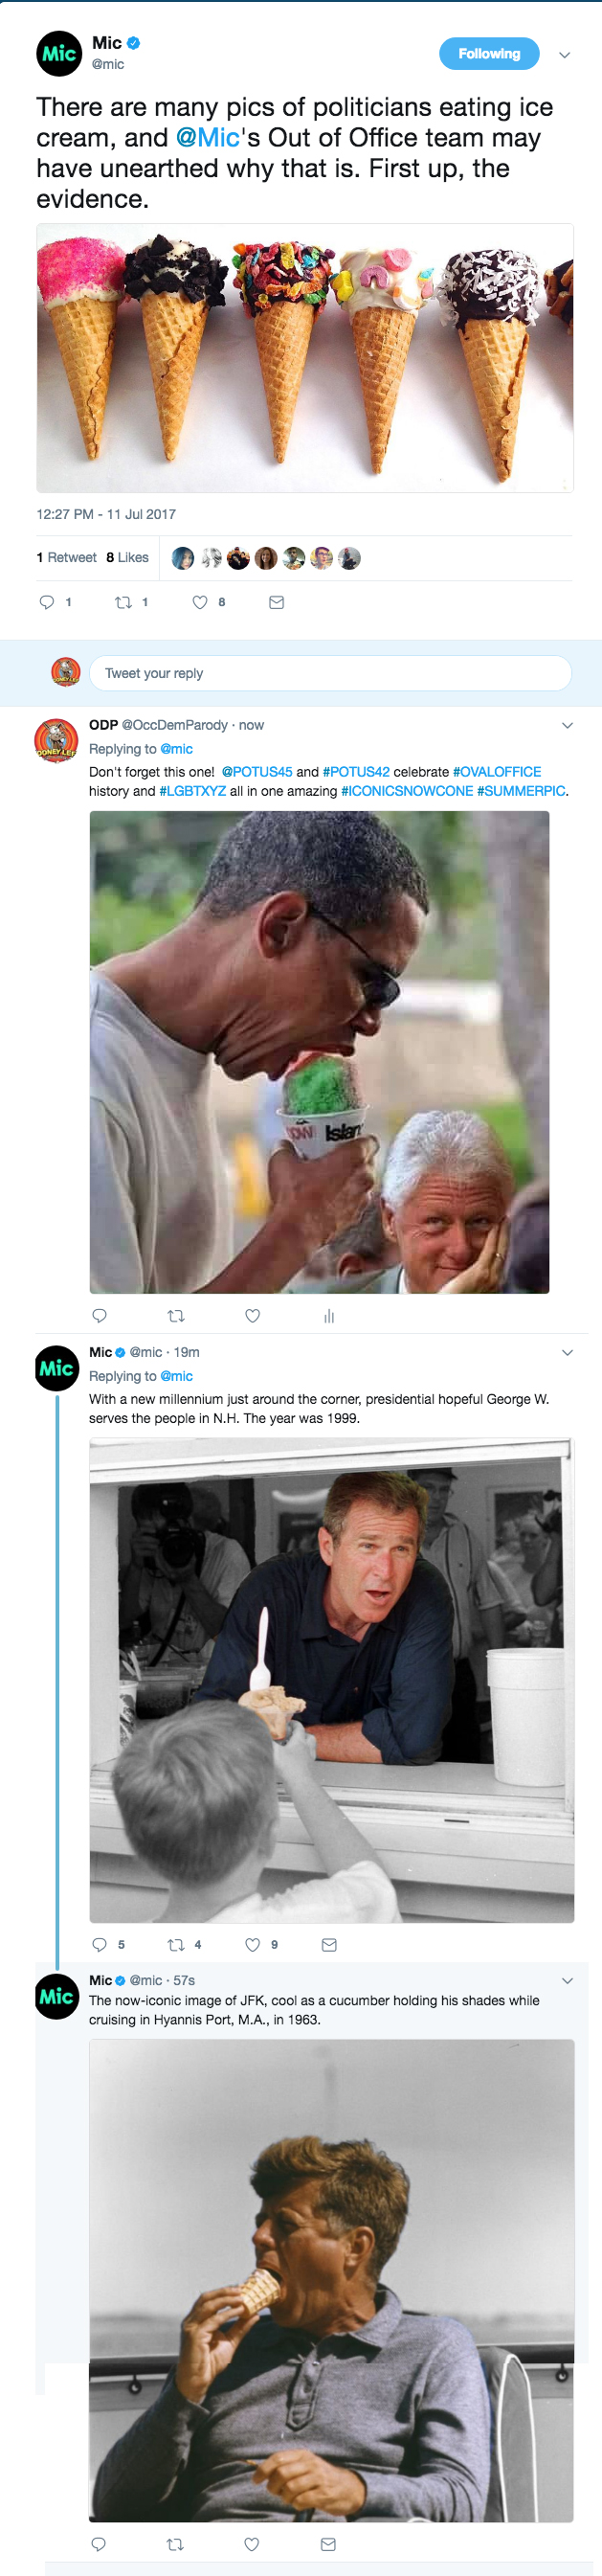
Task: Open the options chevron on the main tweet
Action: click(565, 55)
